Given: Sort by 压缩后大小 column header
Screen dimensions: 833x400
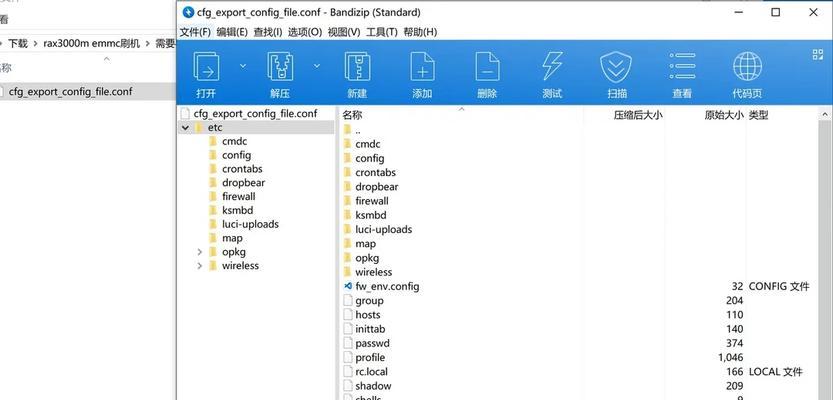Looking at the screenshot, I should [638, 115].
